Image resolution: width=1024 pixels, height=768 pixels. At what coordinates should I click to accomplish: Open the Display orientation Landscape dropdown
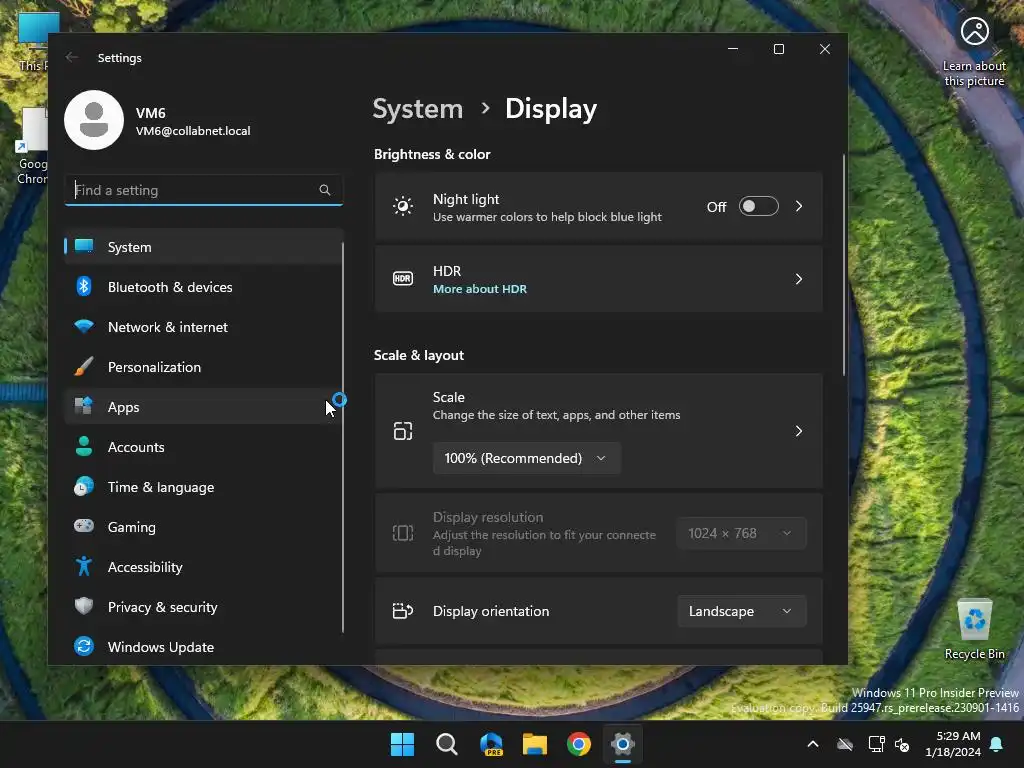tap(741, 611)
